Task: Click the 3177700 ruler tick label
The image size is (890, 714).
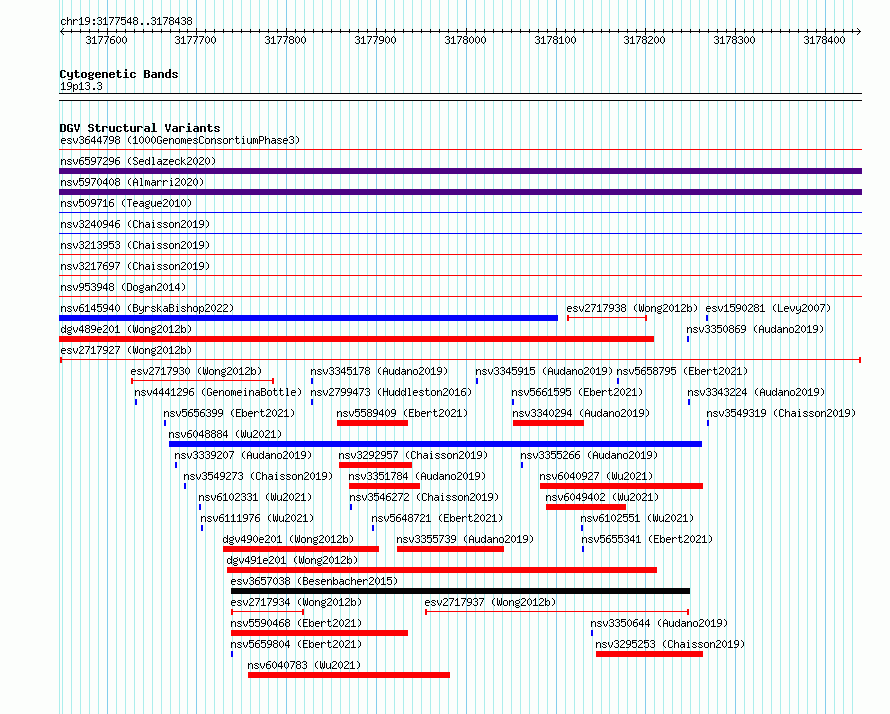Action: [195, 40]
